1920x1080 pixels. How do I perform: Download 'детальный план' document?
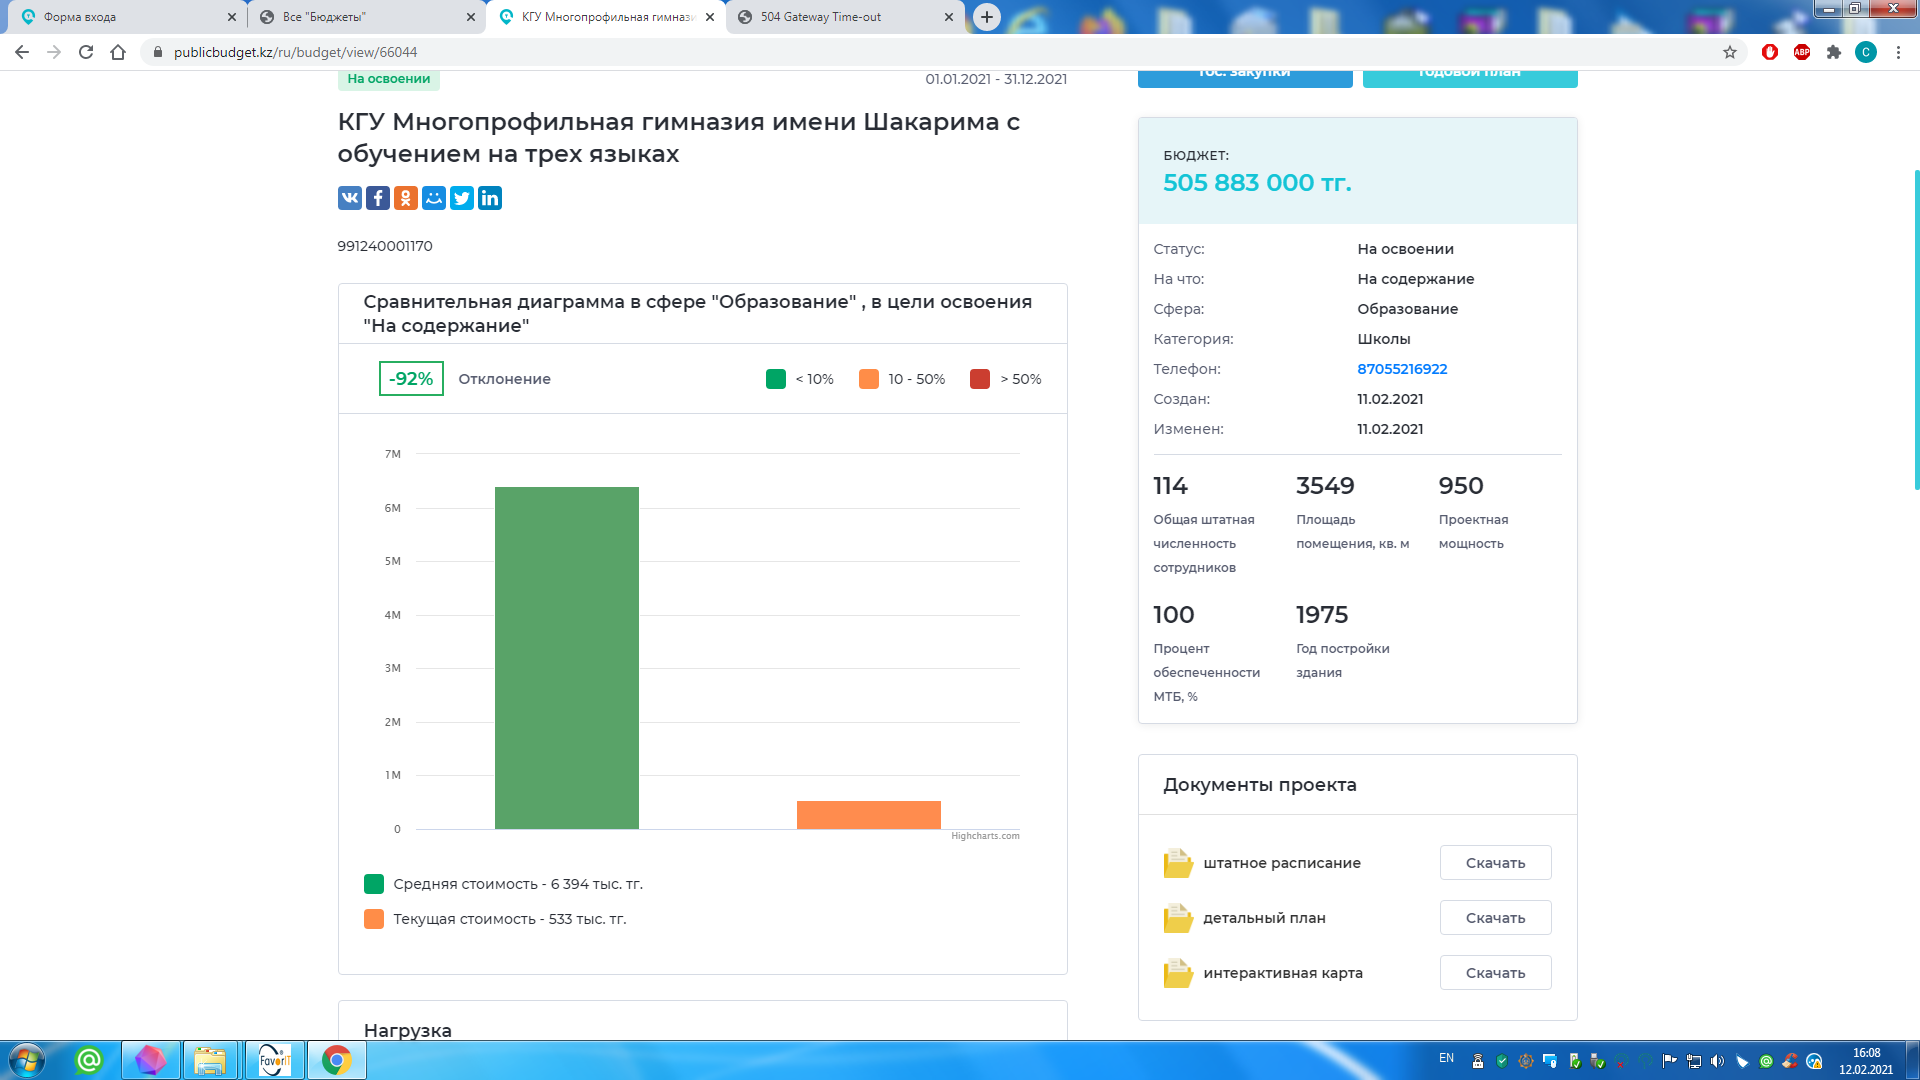coord(1495,918)
